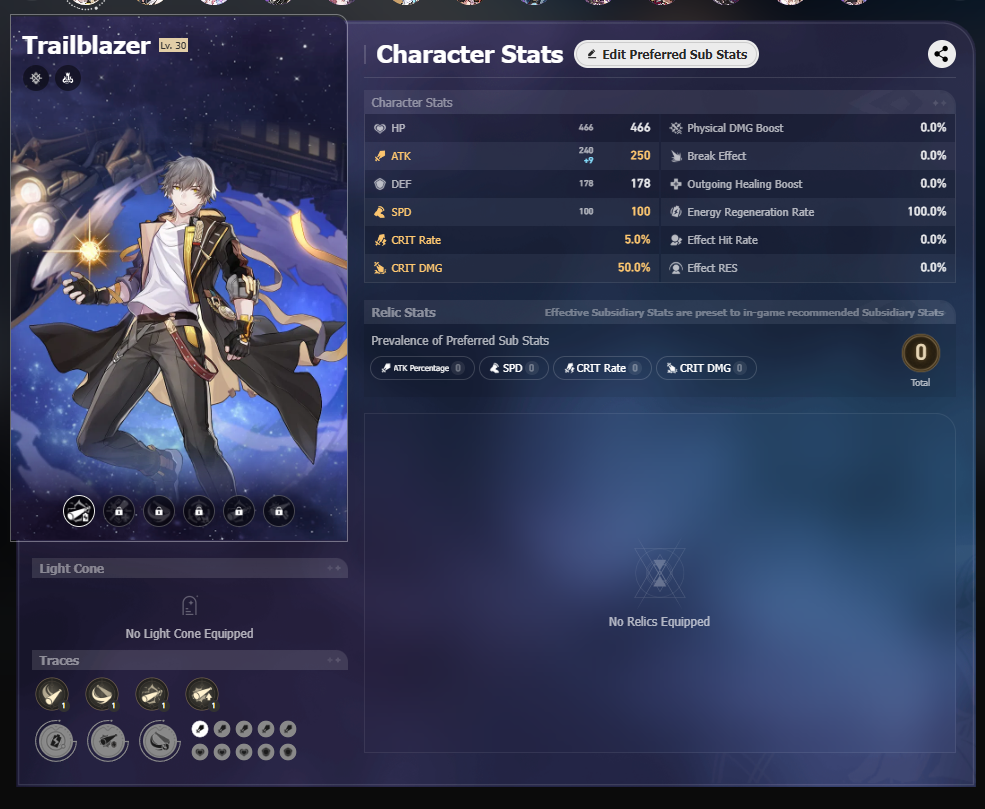The width and height of the screenshot is (985, 809).
Task: Click the Effect RES icon
Action: point(676,268)
